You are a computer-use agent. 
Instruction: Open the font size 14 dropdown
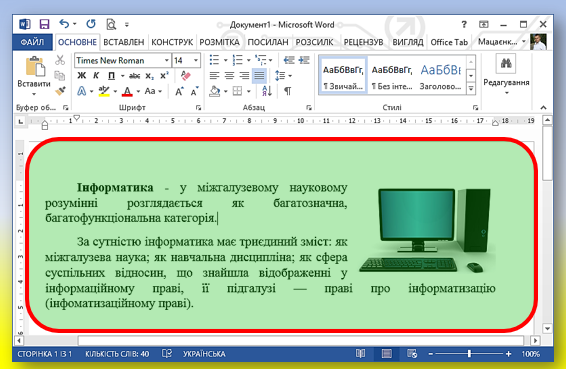(196, 60)
